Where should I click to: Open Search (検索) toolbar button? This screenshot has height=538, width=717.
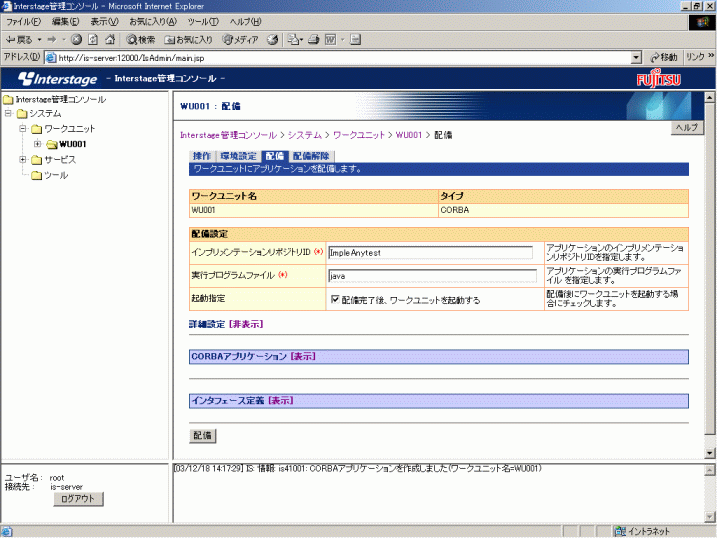coord(141,40)
